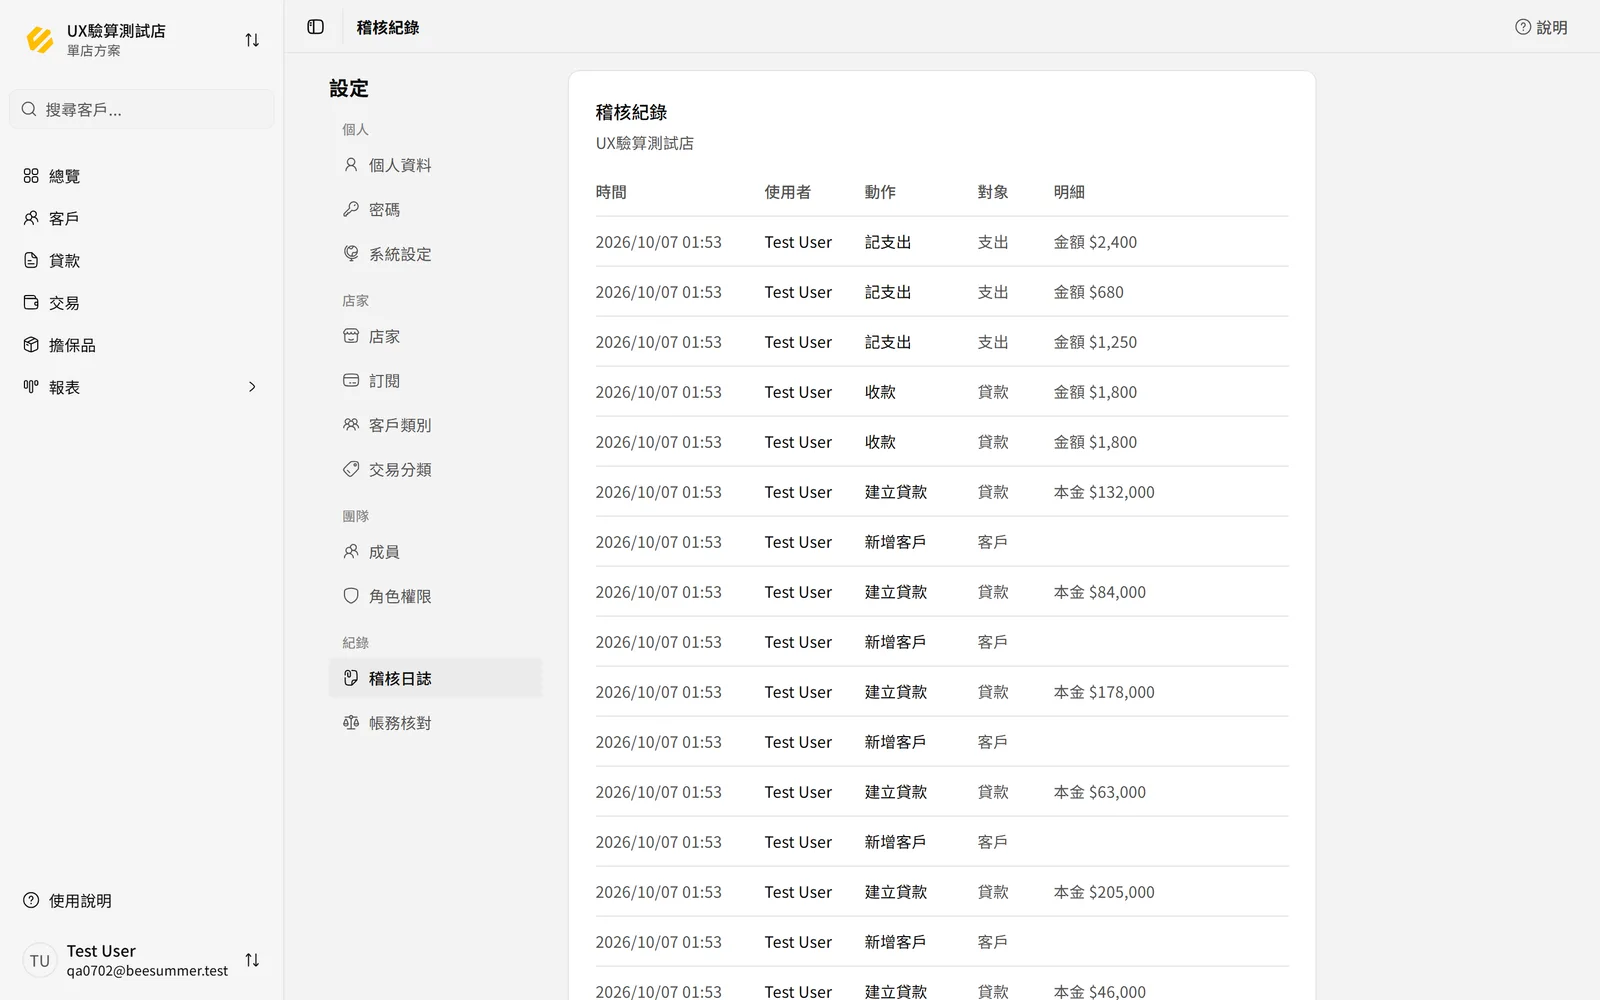Screen dimensions: 1600x1000
Task: Open the store switcher arrows next to UX驗算測試店
Action: [x=252, y=40]
